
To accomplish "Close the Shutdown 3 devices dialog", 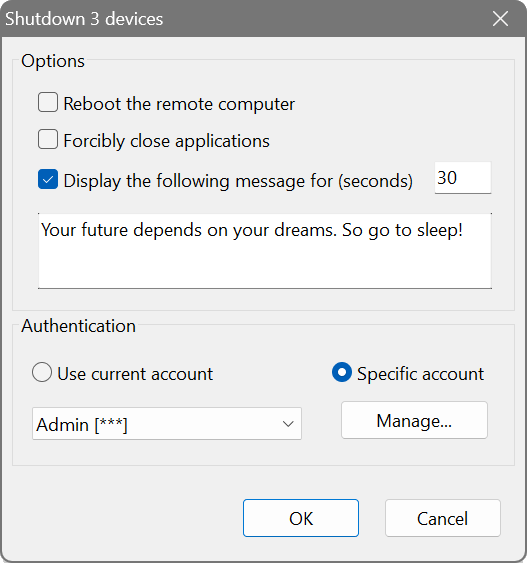I will [500, 19].
